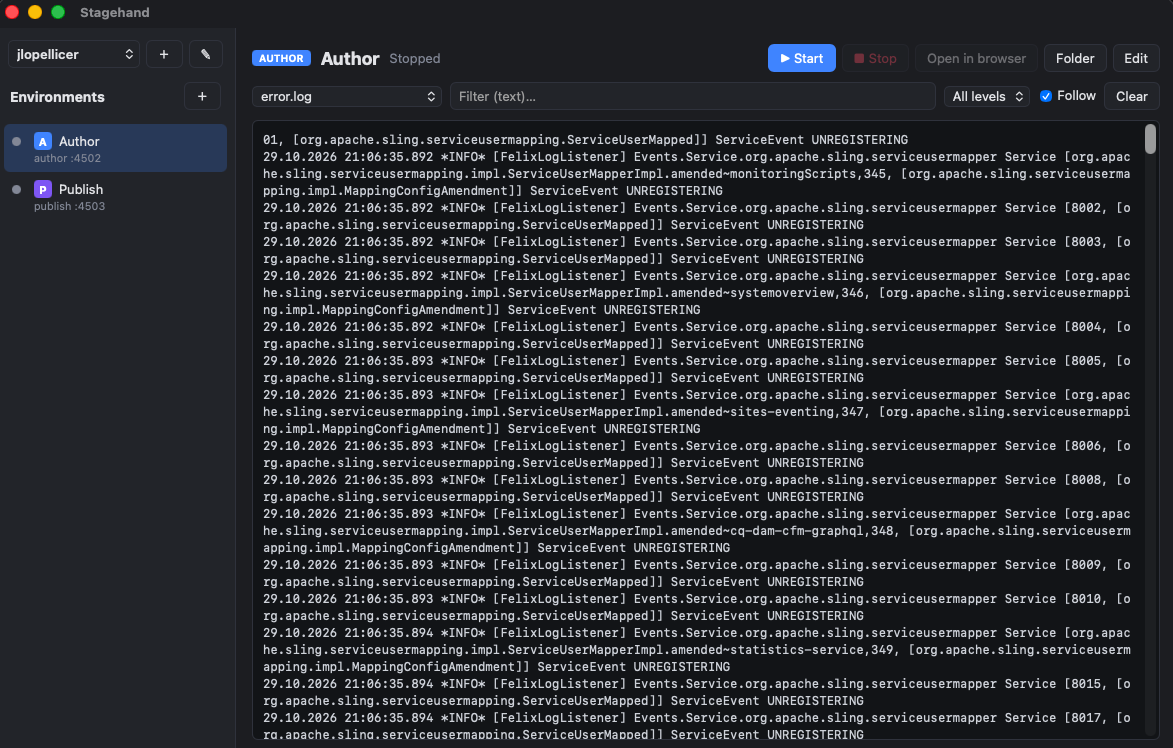The image size is (1173, 748).
Task: Clear the log output
Action: click(x=1131, y=96)
